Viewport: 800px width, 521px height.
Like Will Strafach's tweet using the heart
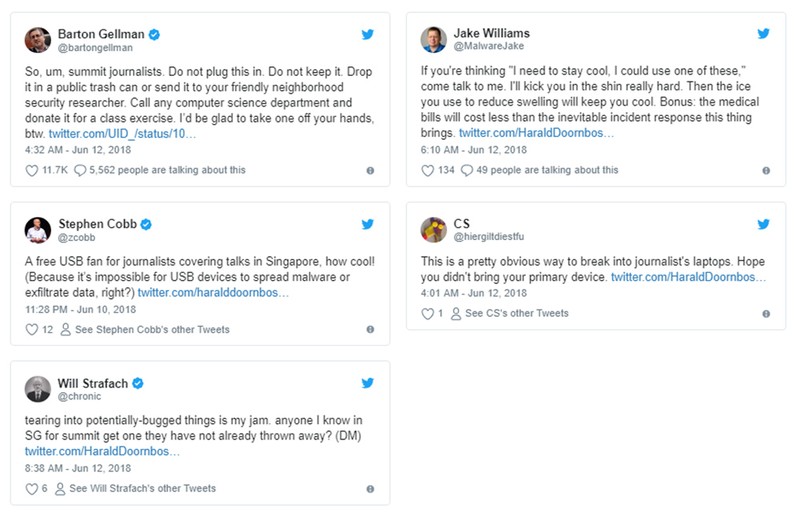31,489
